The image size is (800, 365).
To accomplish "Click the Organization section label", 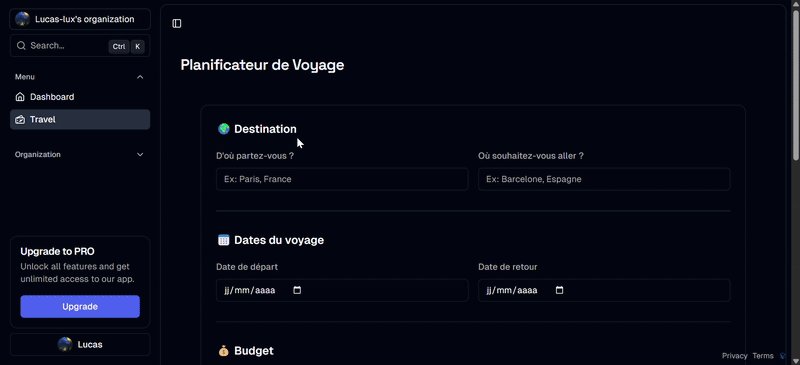I will 38,155.
